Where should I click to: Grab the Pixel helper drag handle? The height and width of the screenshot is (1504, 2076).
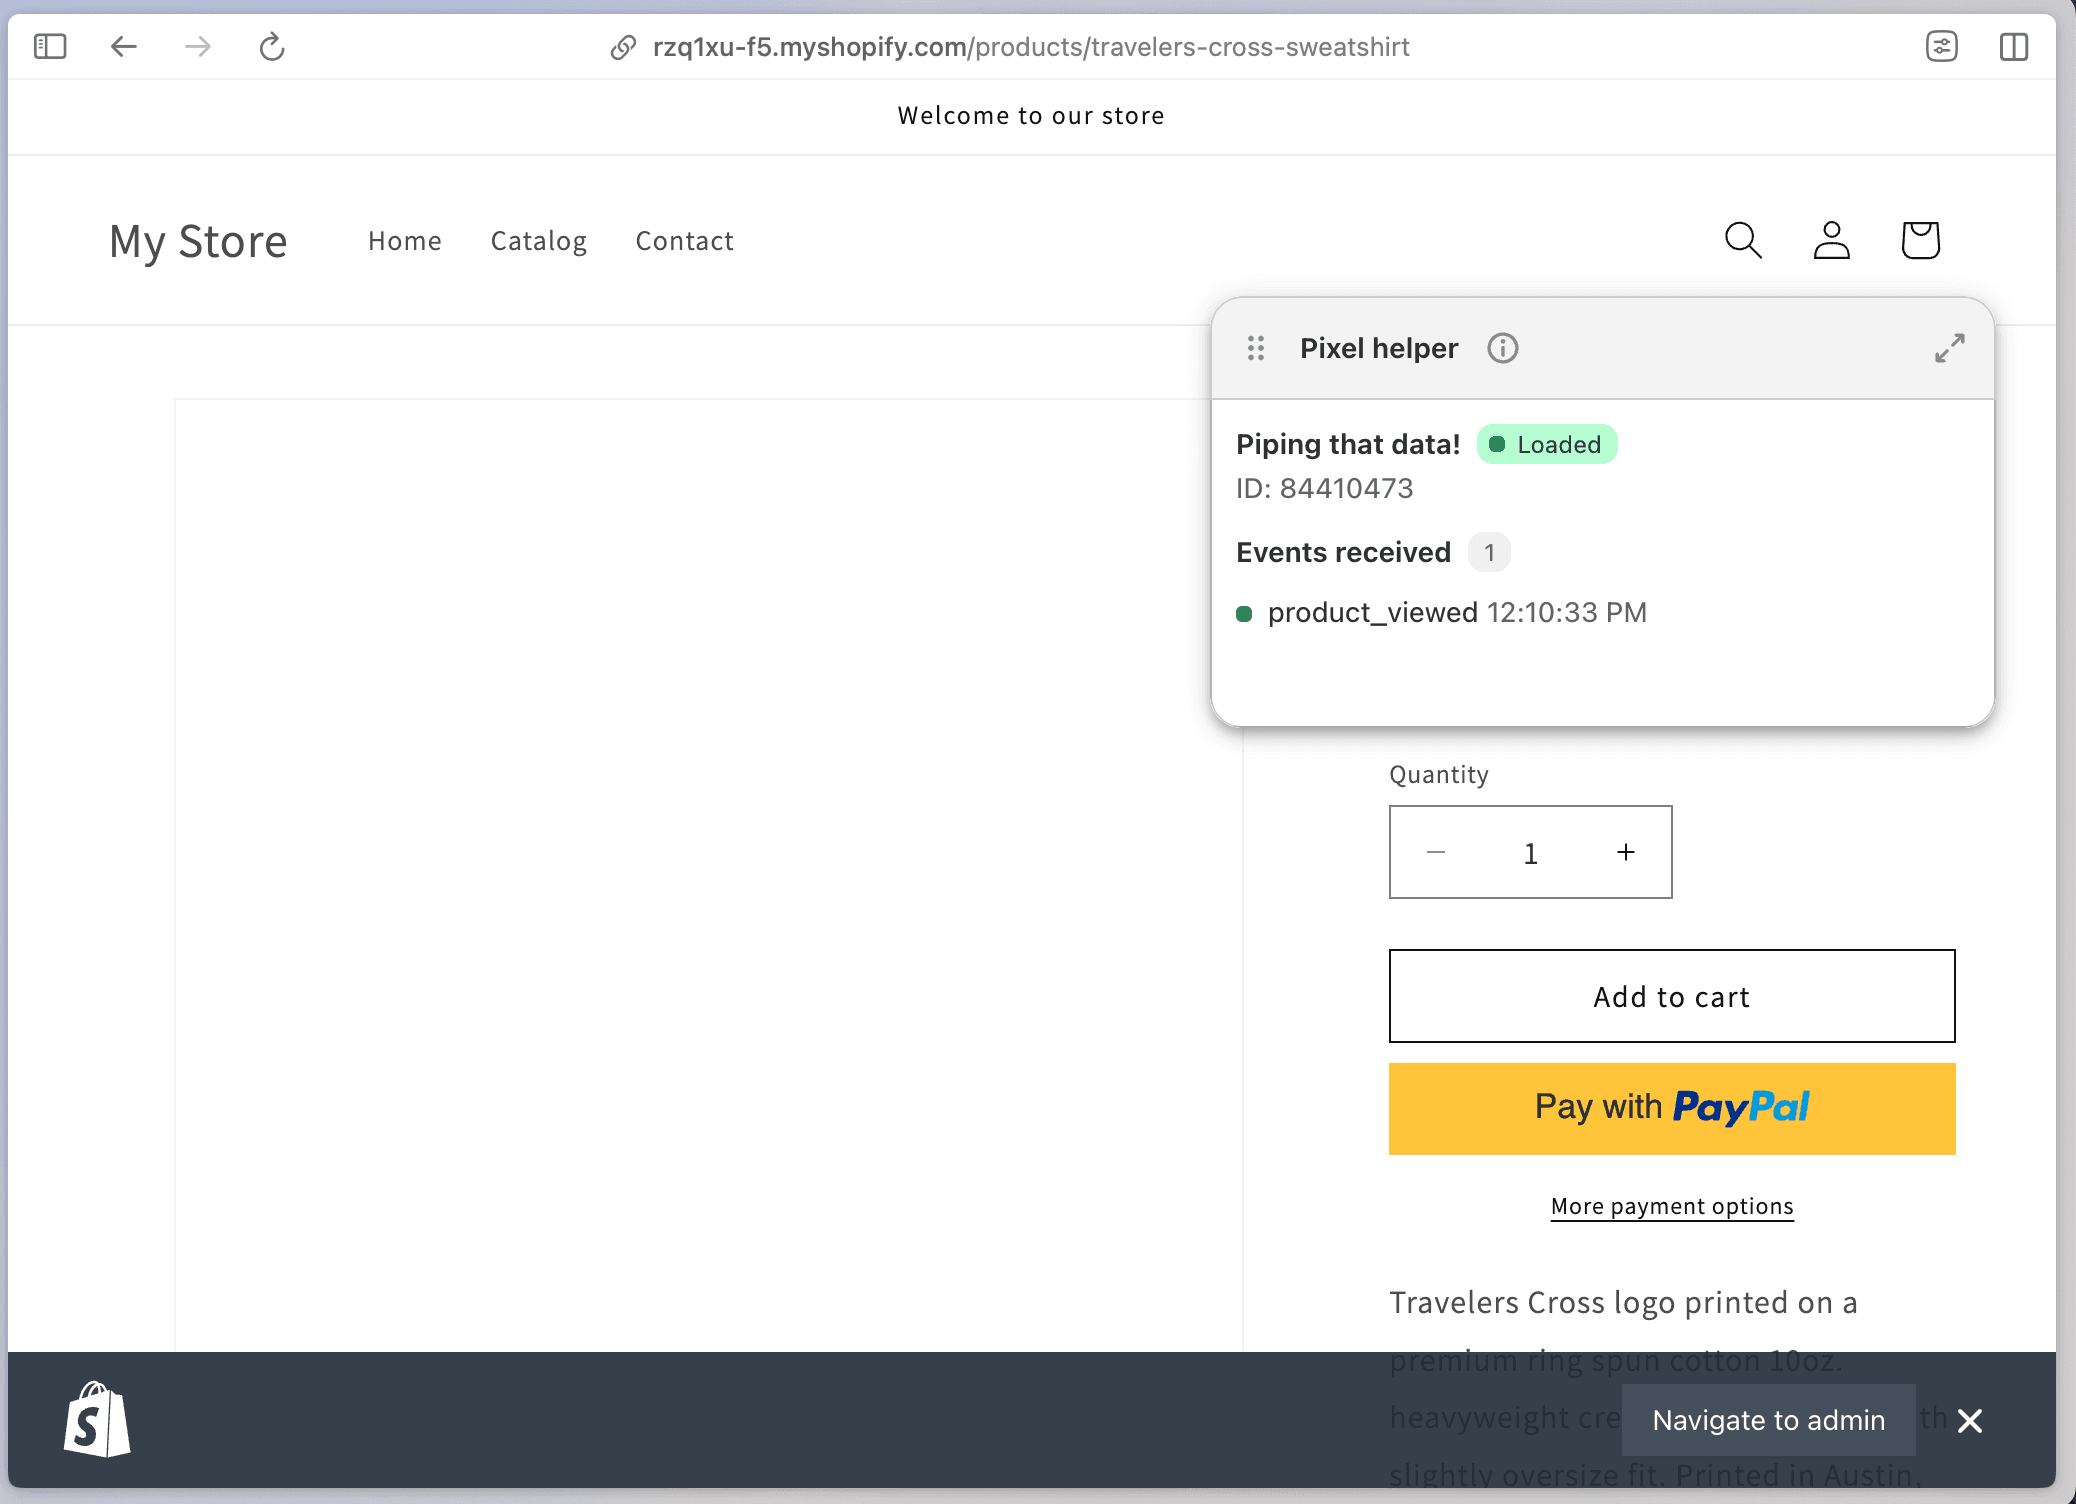tap(1256, 348)
